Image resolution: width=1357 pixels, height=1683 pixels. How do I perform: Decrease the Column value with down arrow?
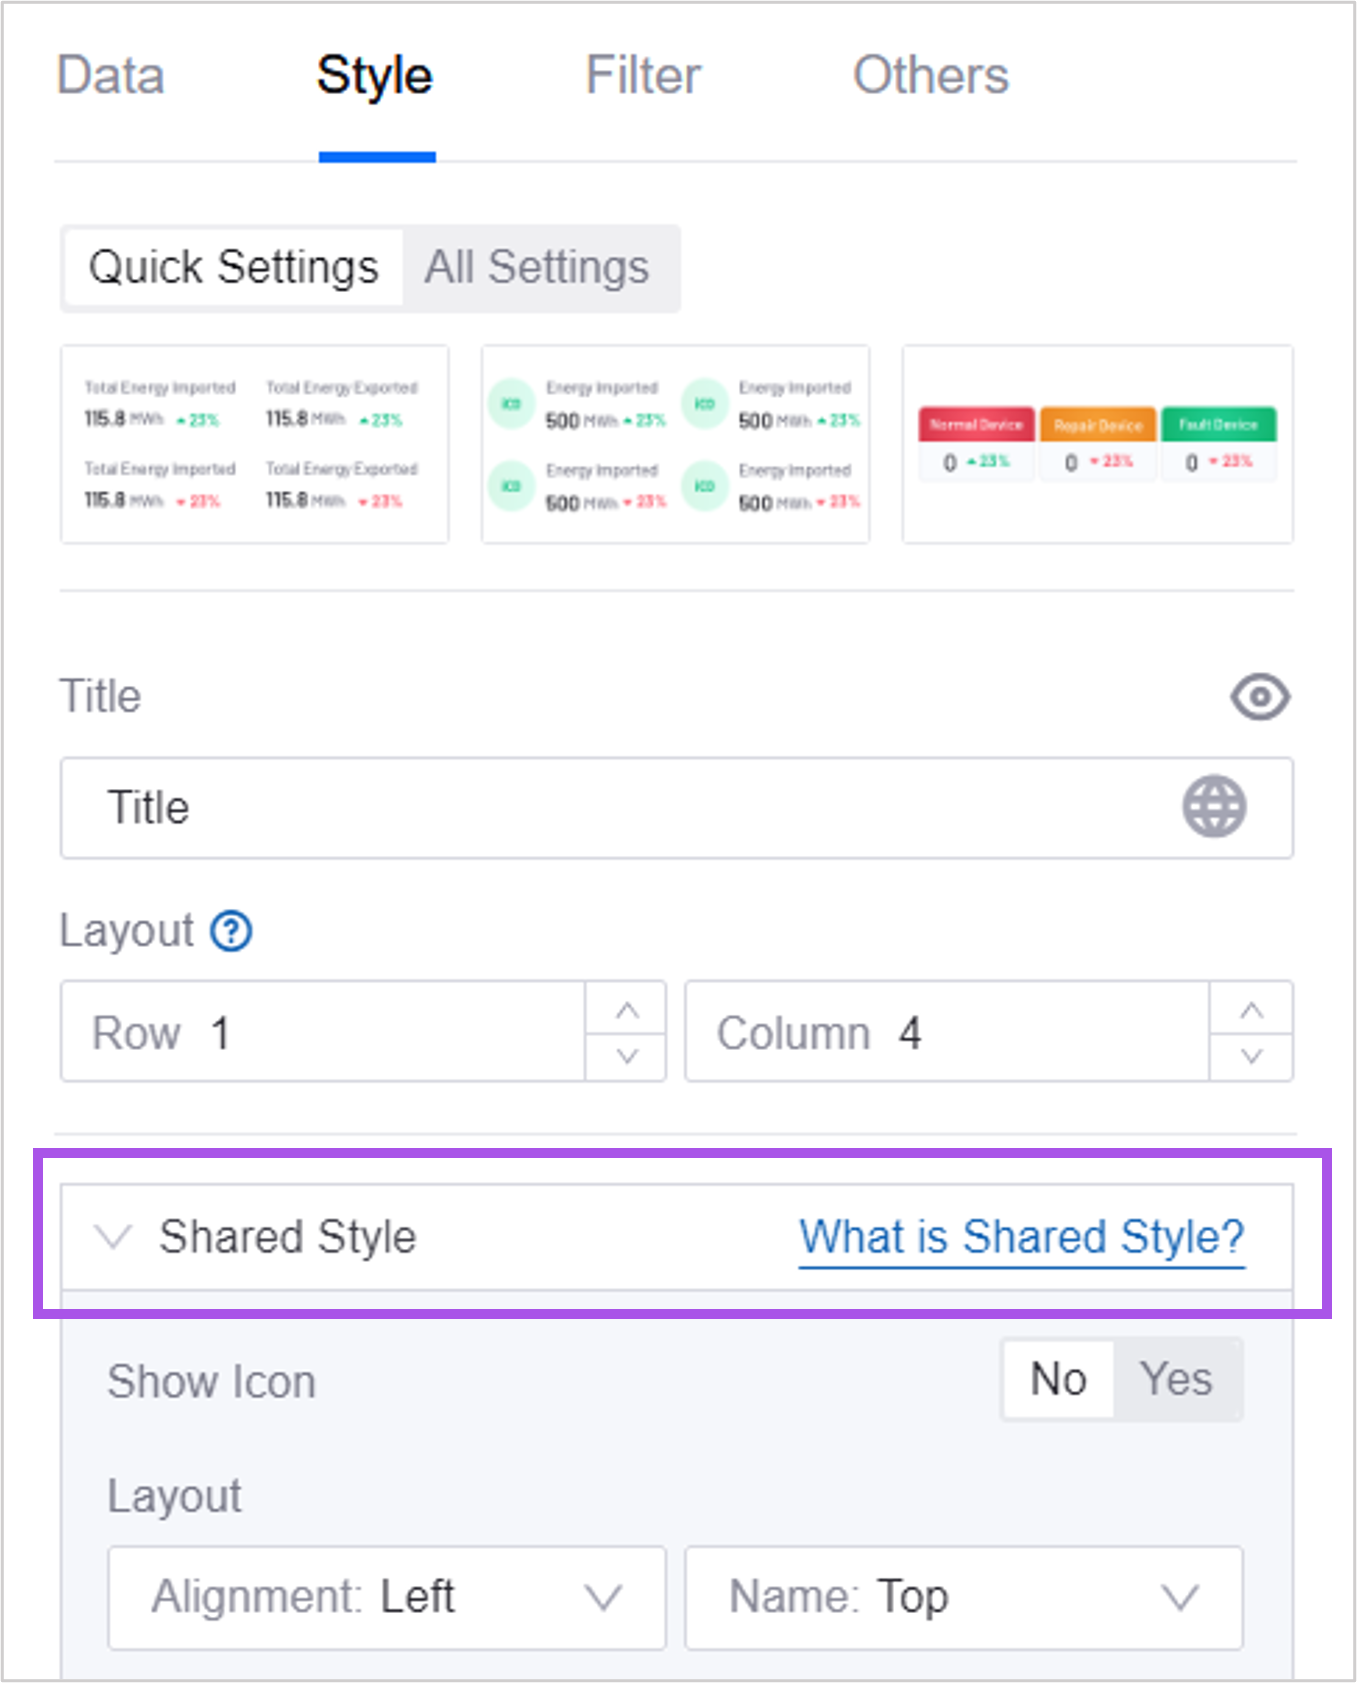tap(1251, 1056)
